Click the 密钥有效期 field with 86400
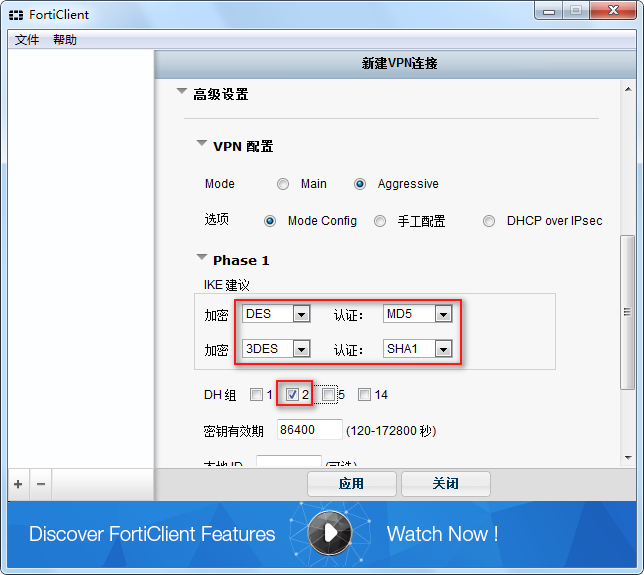644x575 pixels. [x=310, y=430]
